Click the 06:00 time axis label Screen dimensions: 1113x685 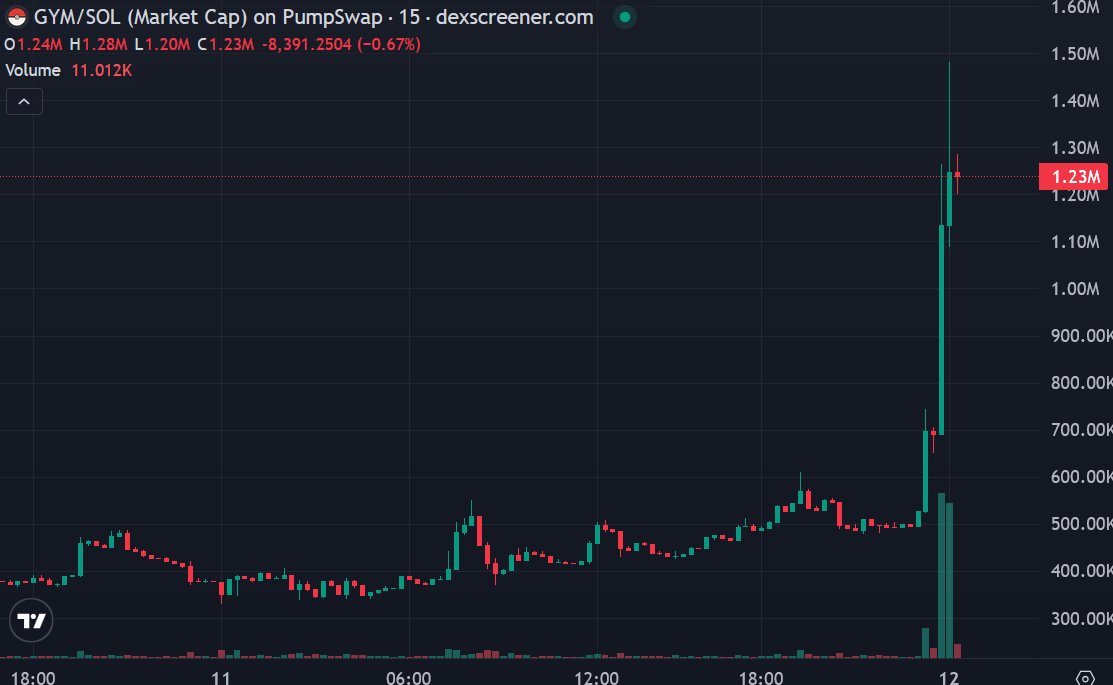(409, 677)
